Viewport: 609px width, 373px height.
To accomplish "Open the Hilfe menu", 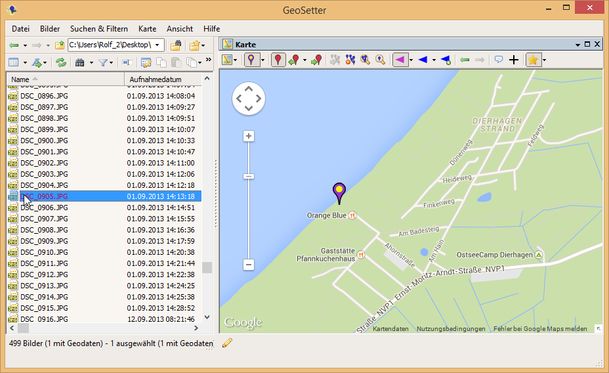I will [x=212, y=29].
